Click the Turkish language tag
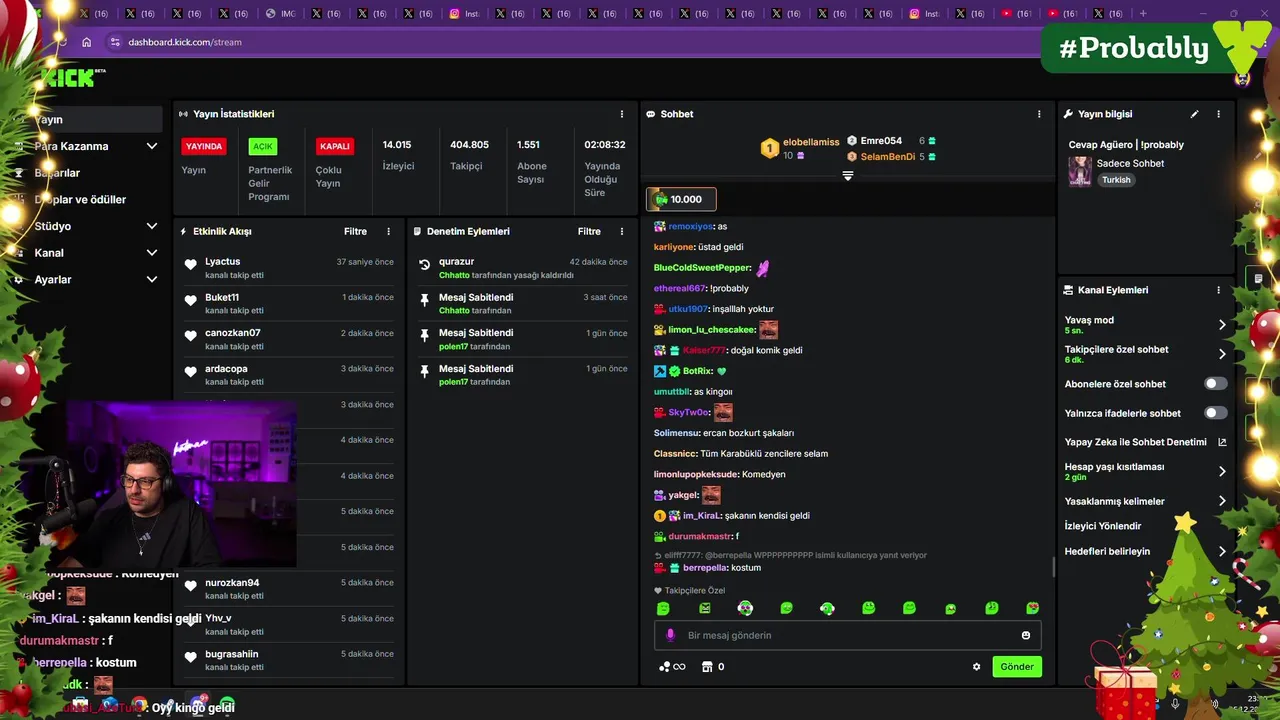Viewport: 1280px width, 720px height. click(1116, 180)
